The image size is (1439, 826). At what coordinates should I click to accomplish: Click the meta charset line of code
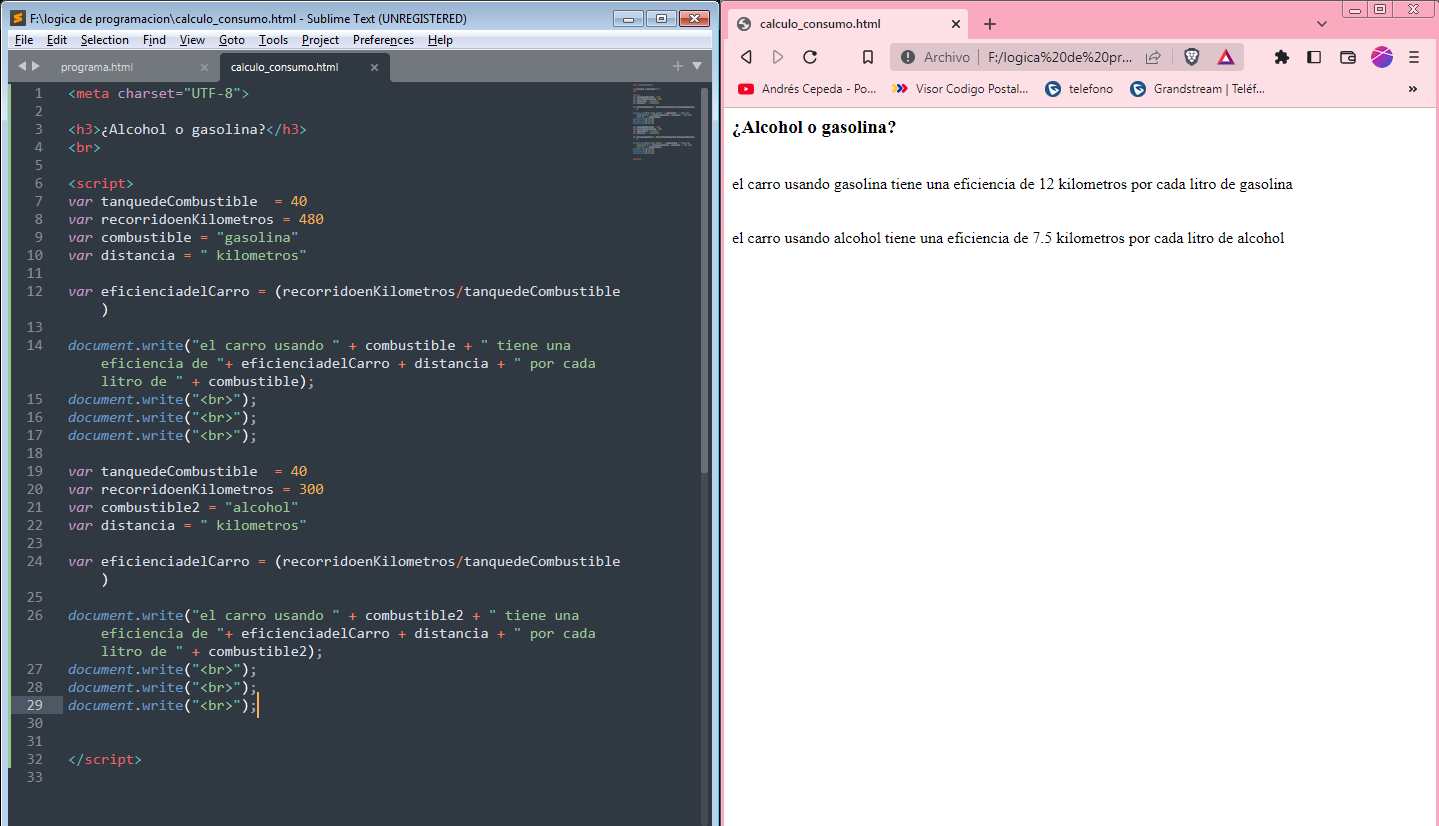(x=158, y=93)
